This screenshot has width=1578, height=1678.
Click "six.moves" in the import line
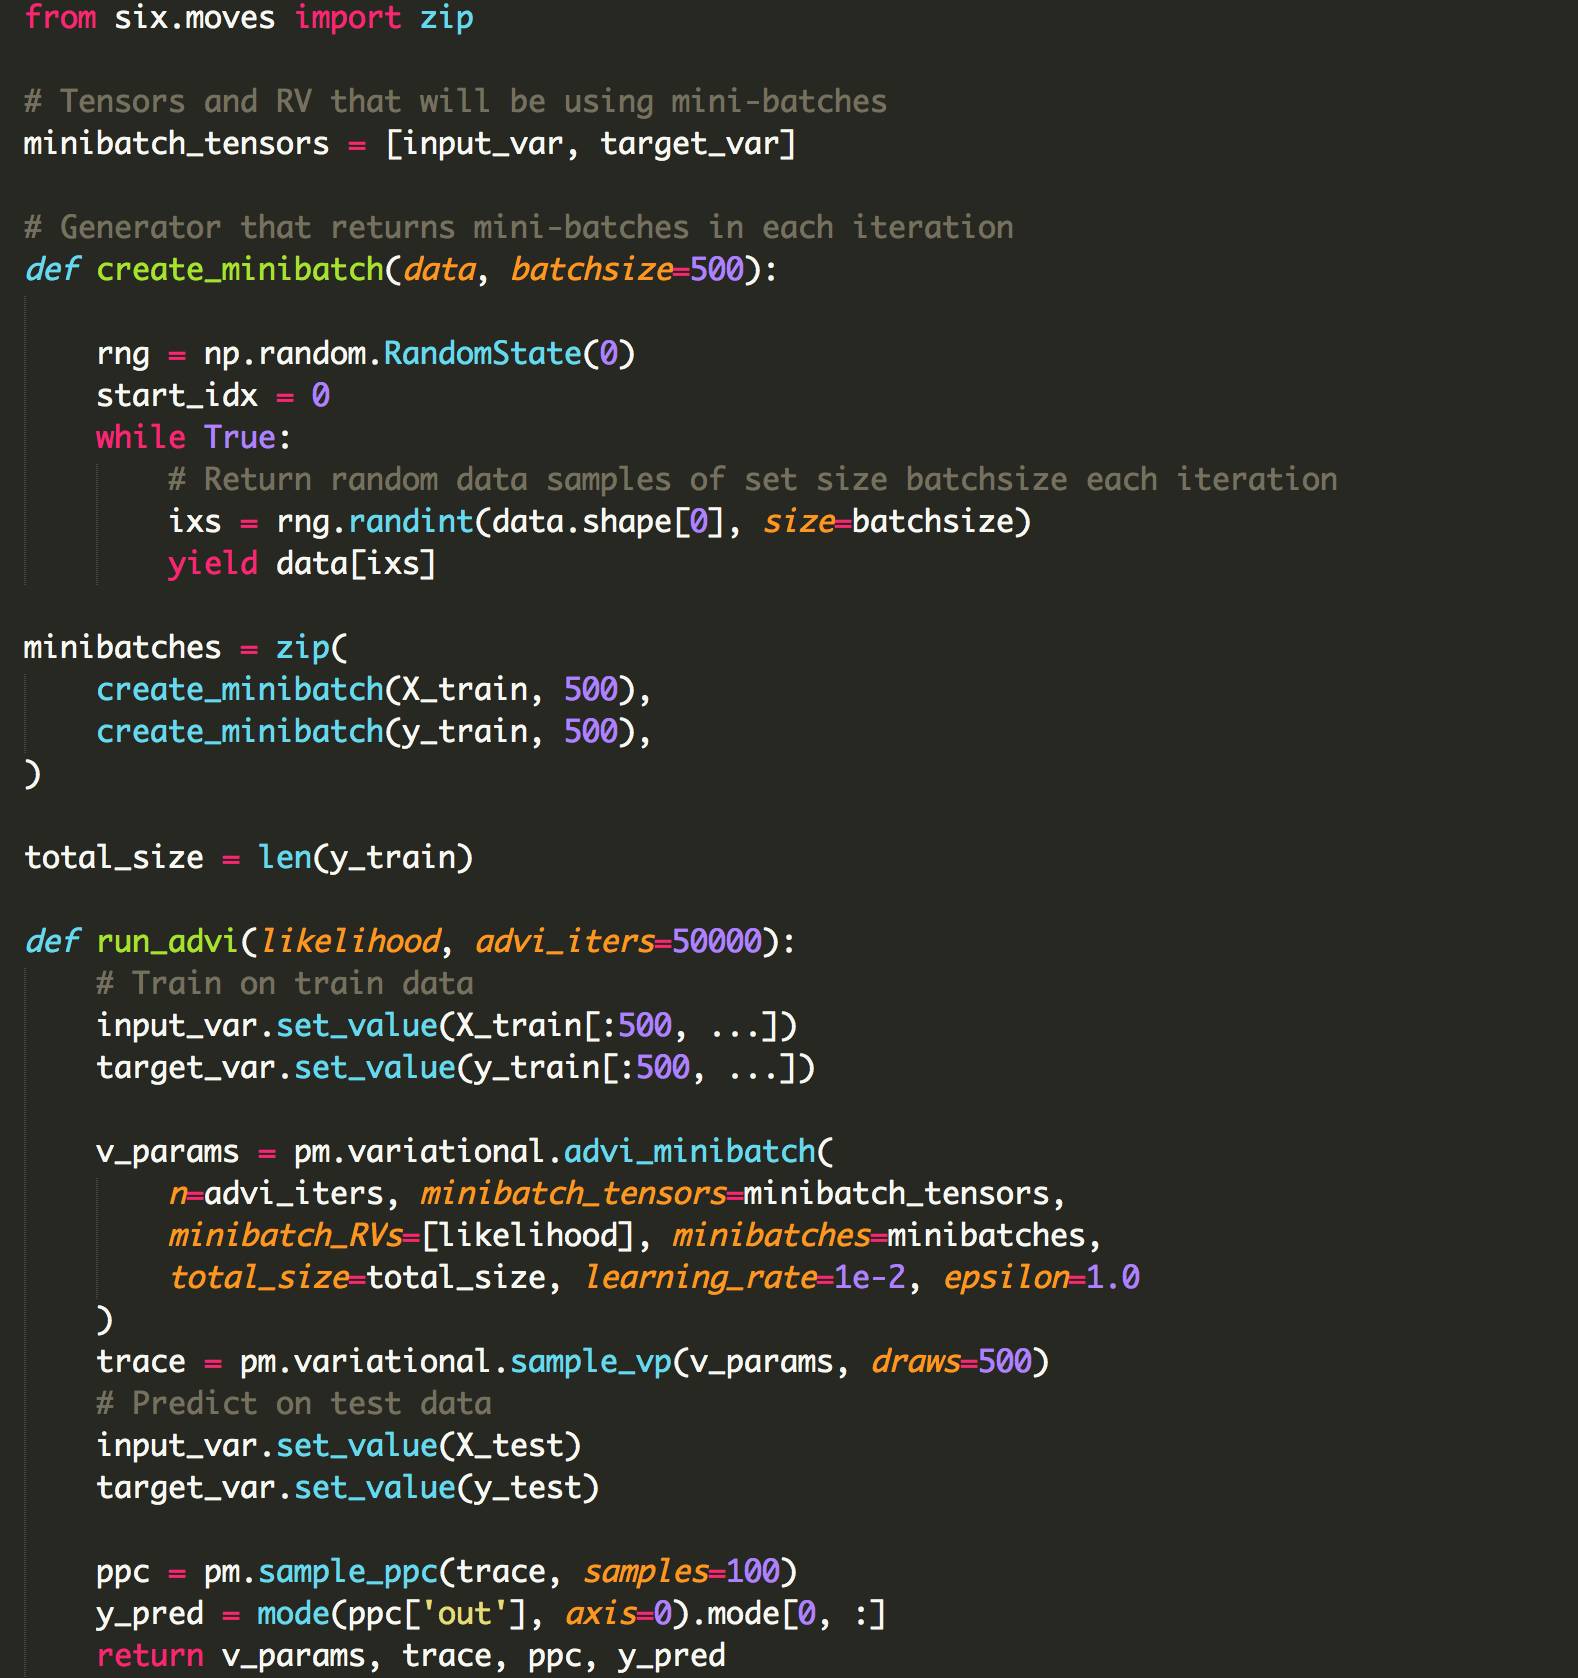(x=194, y=18)
